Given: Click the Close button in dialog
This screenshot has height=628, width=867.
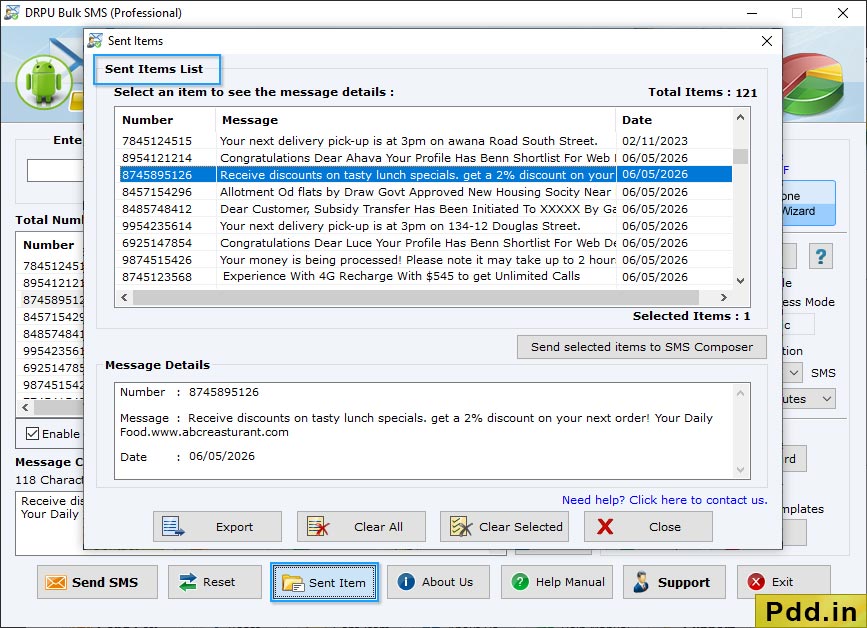Looking at the screenshot, I should tap(648, 527).
